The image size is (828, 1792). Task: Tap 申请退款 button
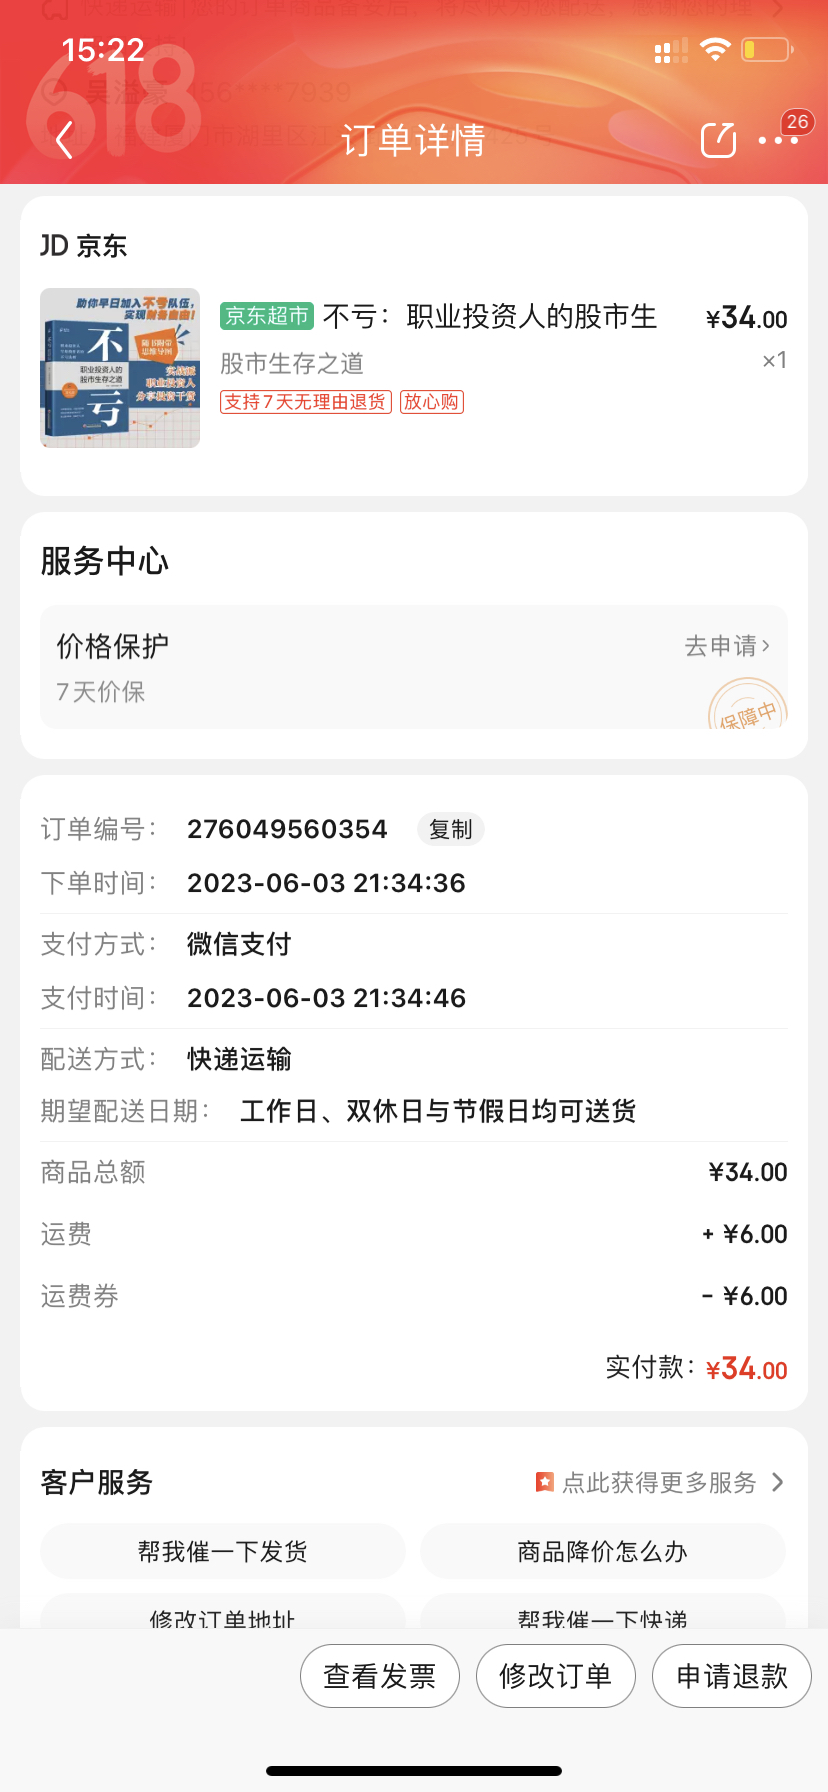732,1676
